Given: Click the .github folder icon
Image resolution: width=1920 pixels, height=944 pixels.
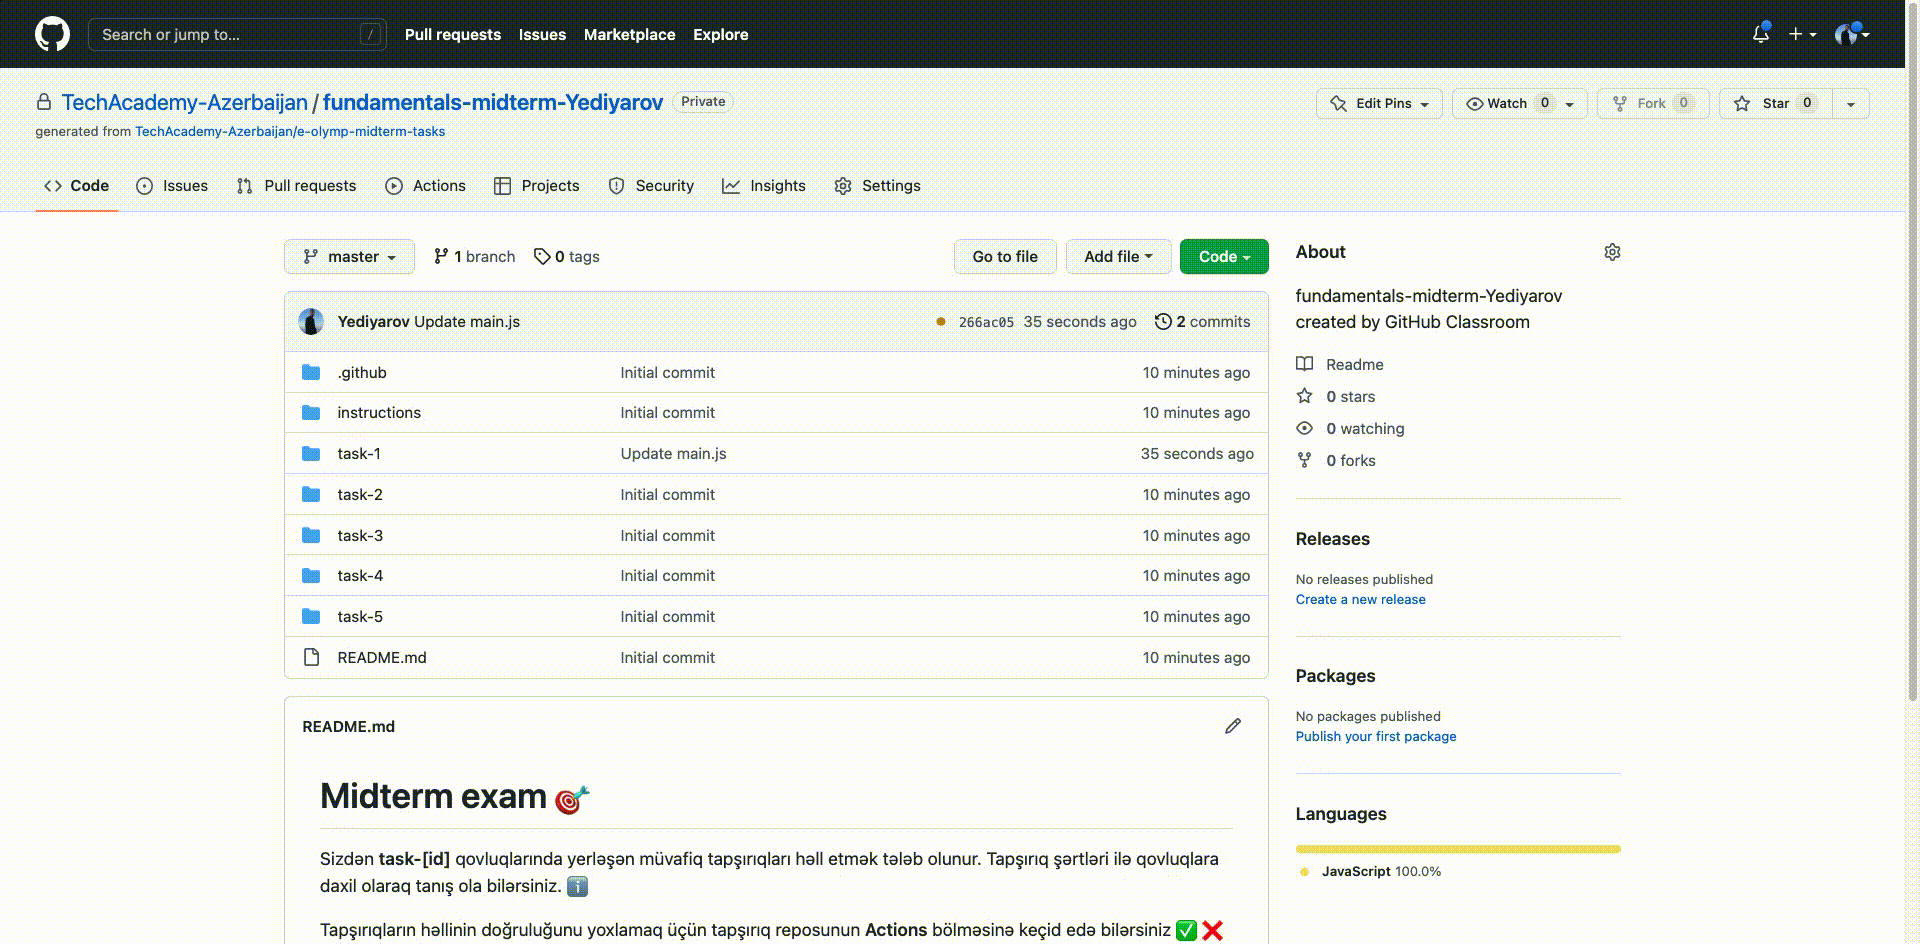Looking at the screenshot, I should coord(311,372).
